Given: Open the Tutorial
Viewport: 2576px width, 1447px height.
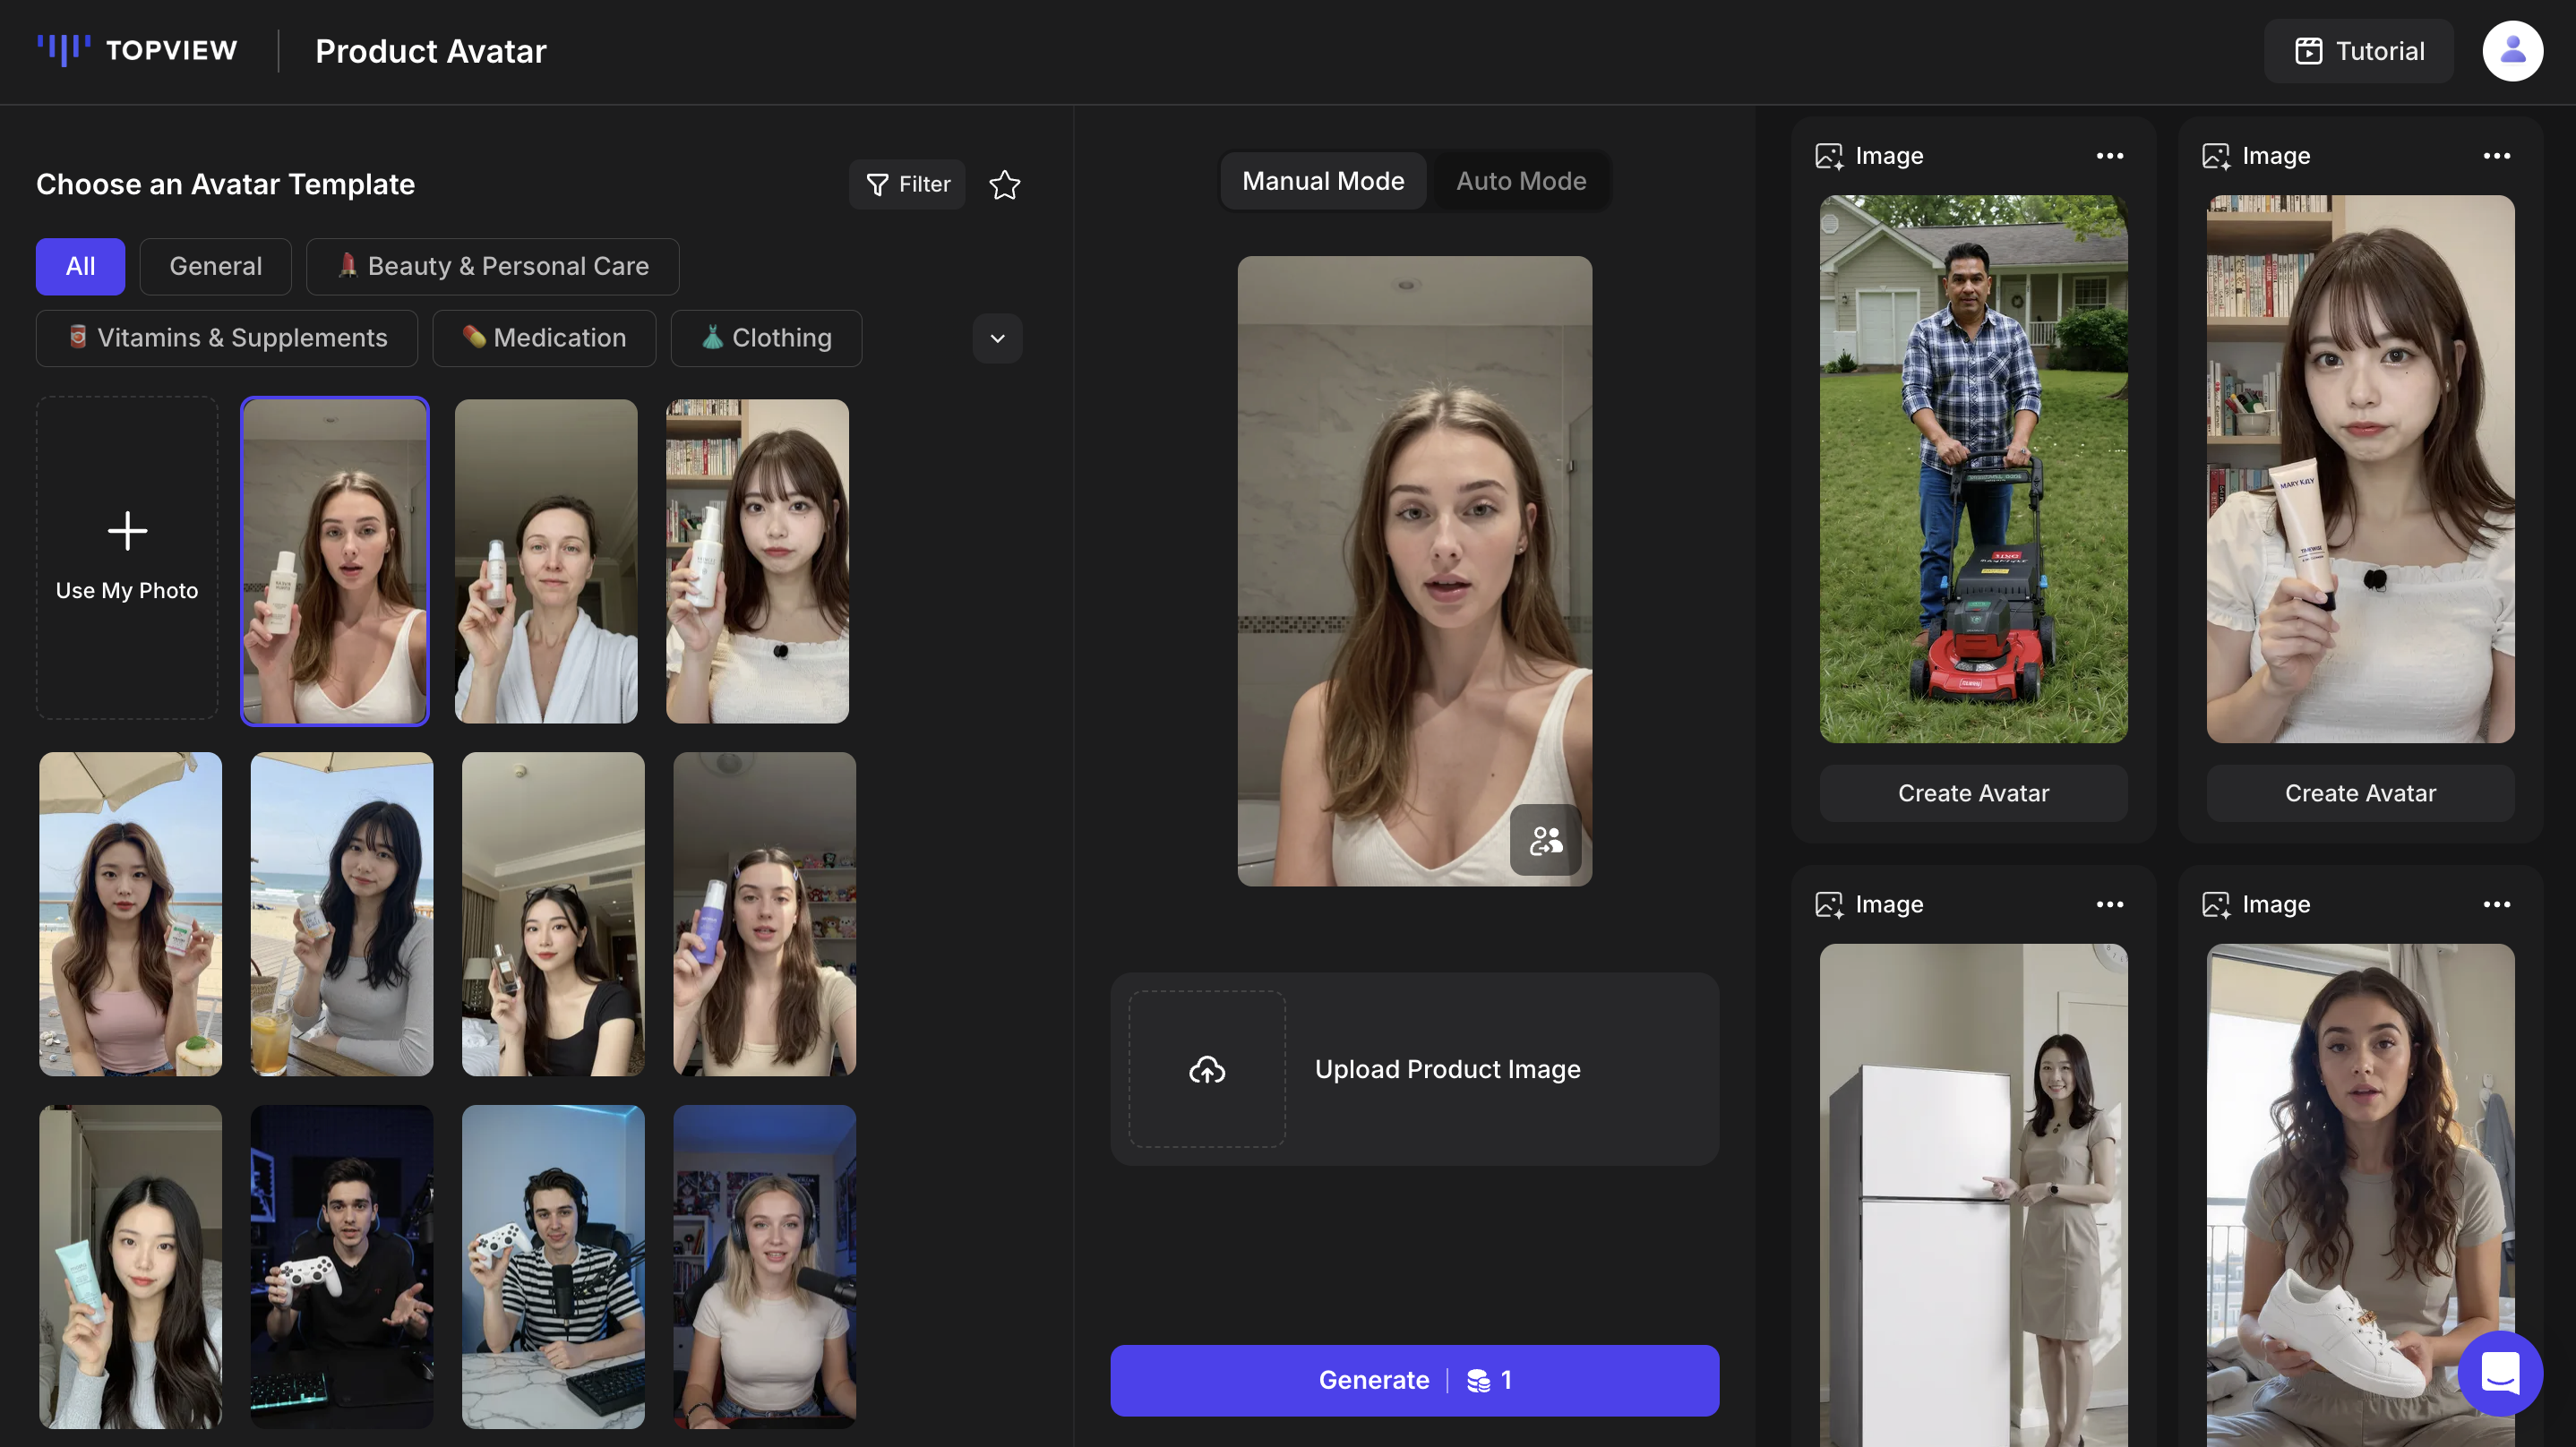Looking at the screenshot, I should click(x=2358, y=50).
